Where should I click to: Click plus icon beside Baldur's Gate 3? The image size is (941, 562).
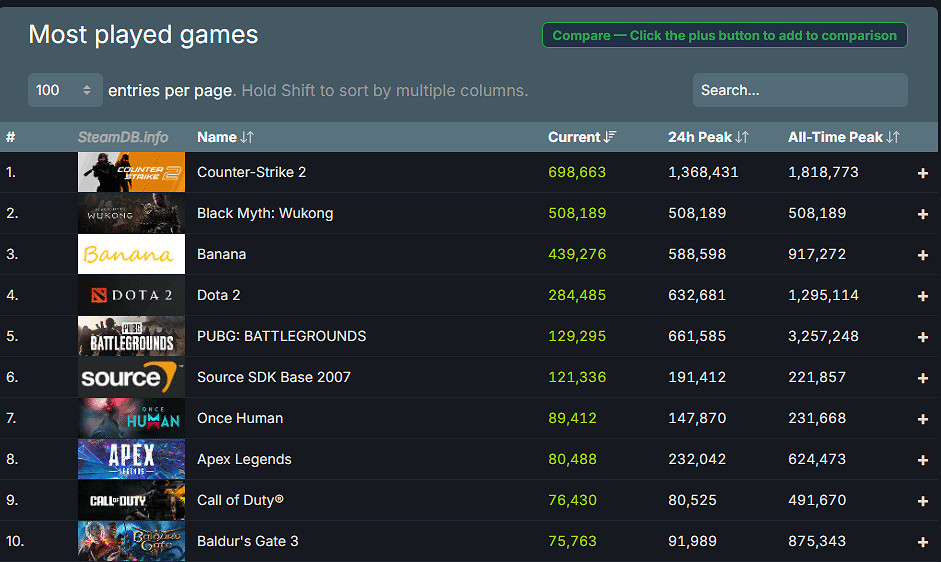click(922, 542)
